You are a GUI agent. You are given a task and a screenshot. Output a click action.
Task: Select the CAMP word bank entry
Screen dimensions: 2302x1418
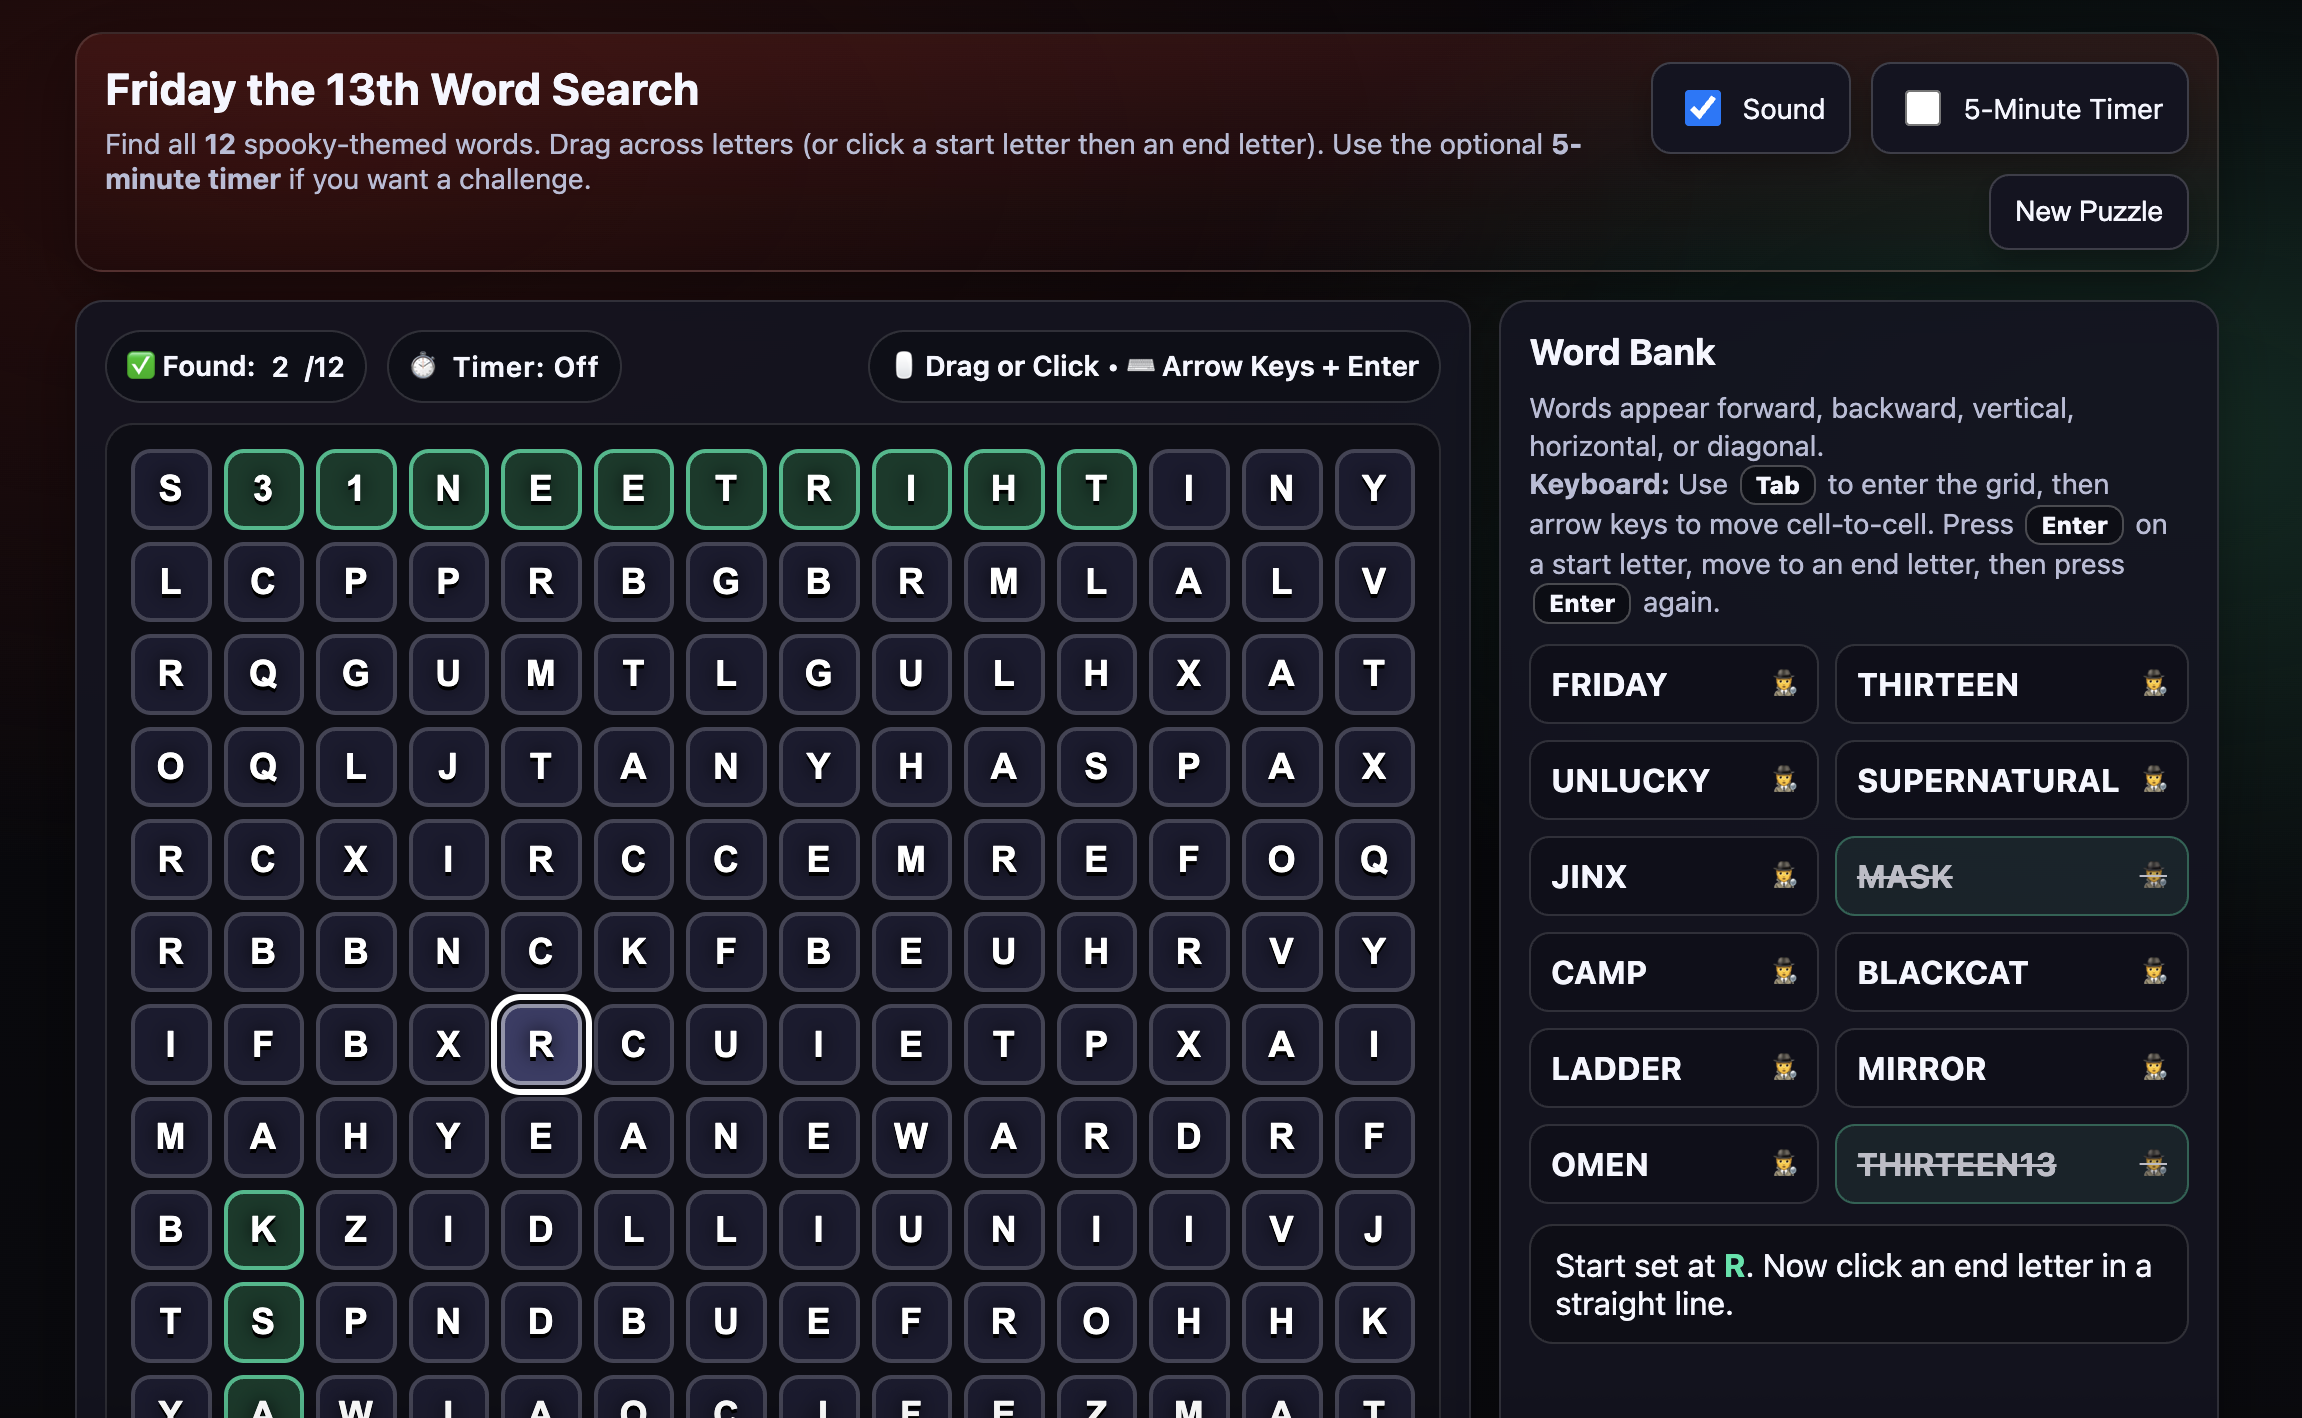[1673, 972]
